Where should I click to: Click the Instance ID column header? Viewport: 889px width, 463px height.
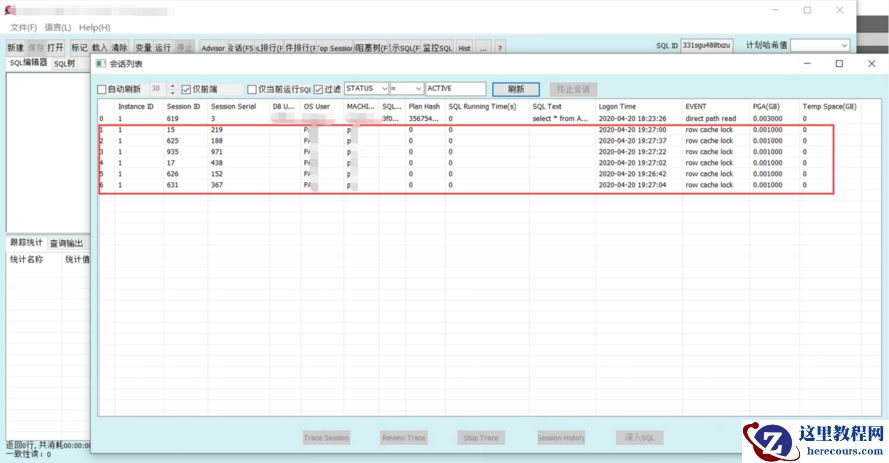[139, 107]
